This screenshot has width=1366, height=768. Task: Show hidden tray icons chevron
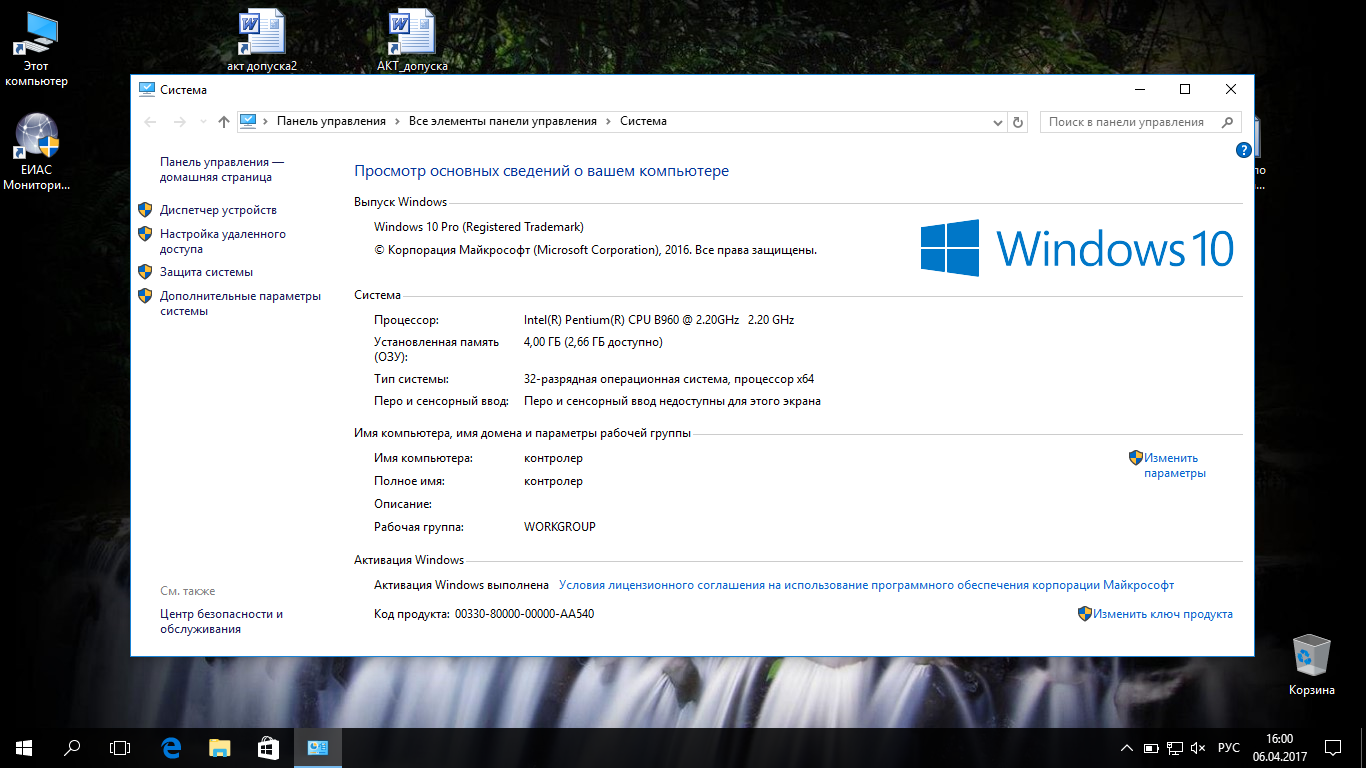click(1127, 748)
